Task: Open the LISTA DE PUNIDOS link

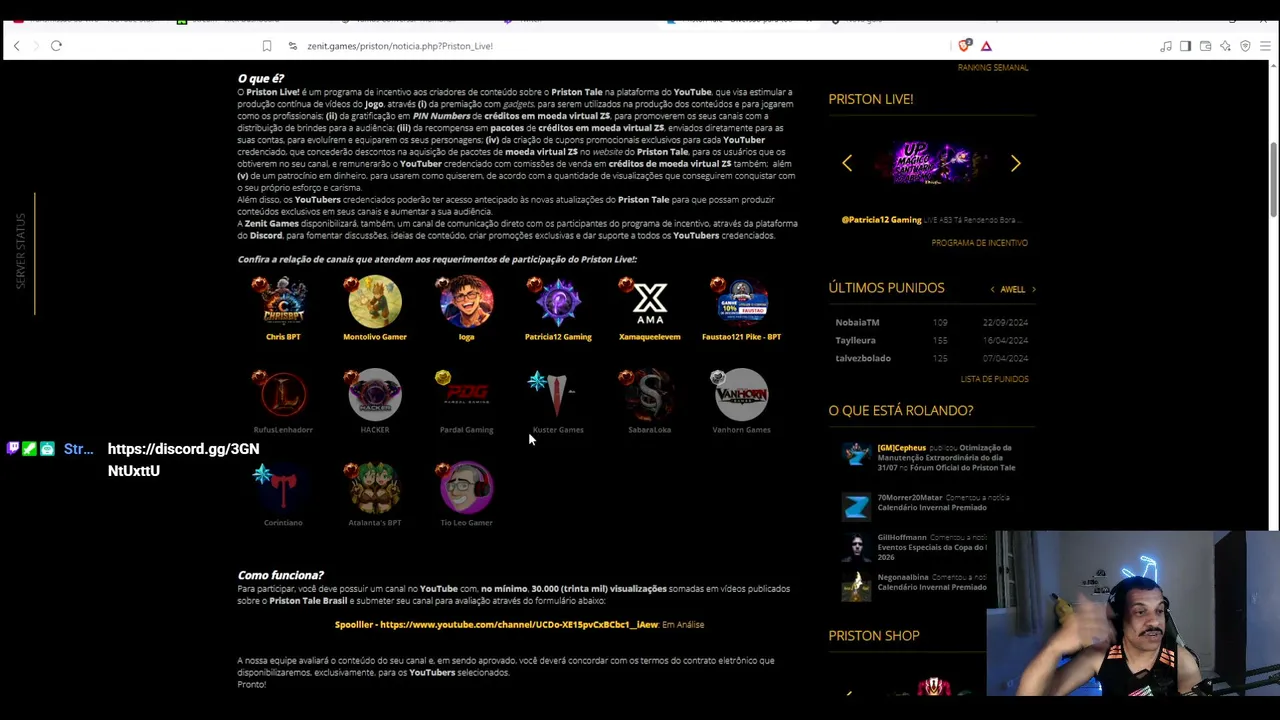Action: (994, 379)
